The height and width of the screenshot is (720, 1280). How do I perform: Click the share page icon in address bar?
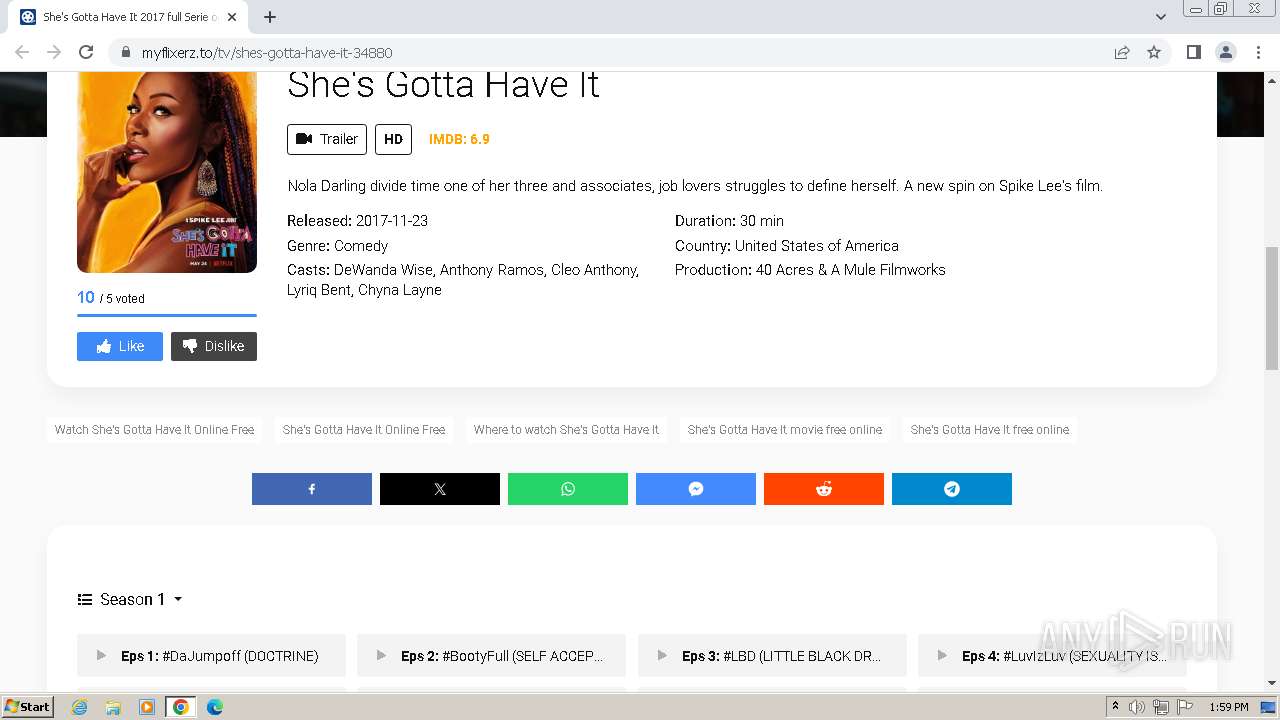[x=1122, y=52]
